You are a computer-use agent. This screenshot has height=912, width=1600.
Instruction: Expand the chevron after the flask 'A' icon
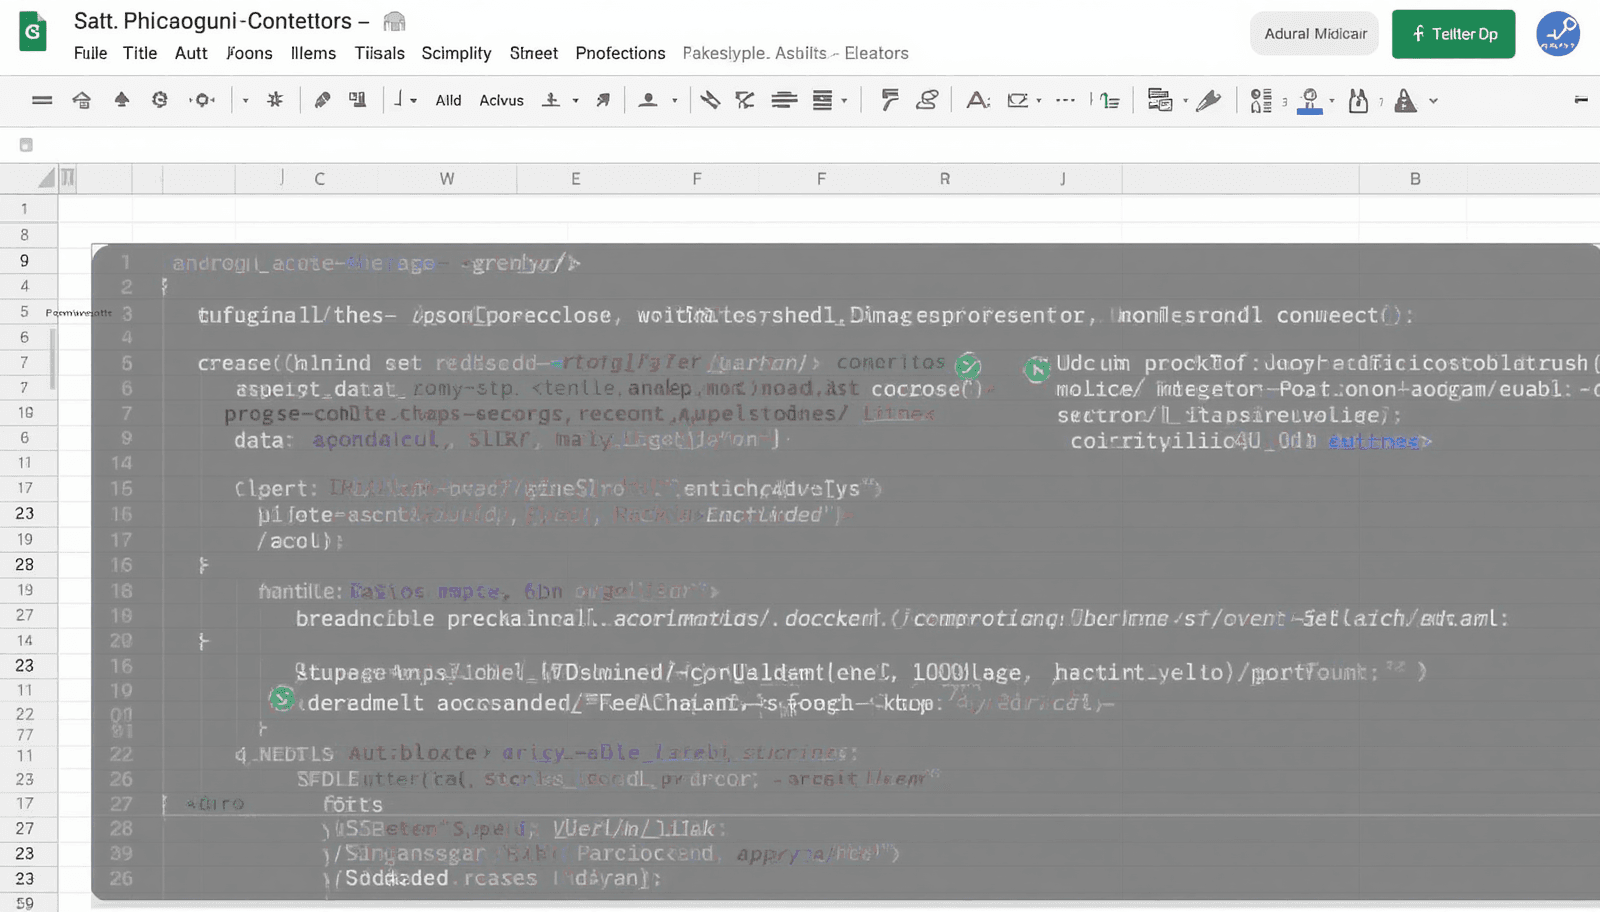(x=1433, y=101)
